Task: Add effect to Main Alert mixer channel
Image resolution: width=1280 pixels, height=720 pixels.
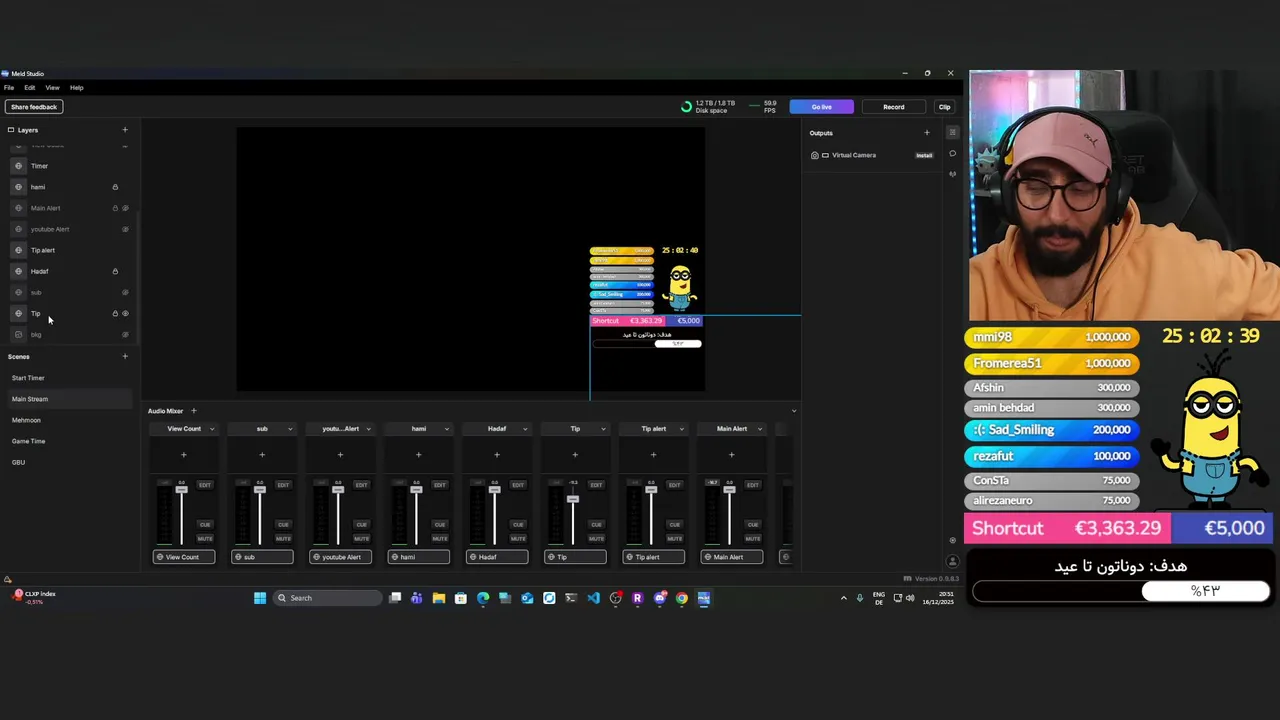Action: (x=731, y=455)
